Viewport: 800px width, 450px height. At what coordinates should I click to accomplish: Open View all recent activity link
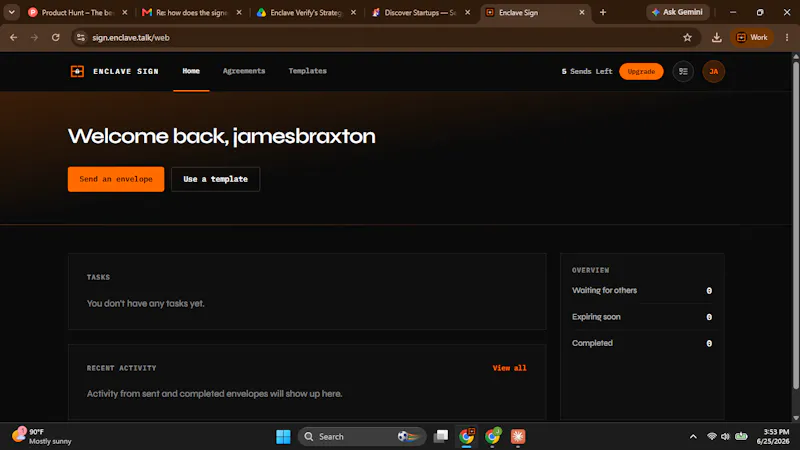(x=509, y=368)
